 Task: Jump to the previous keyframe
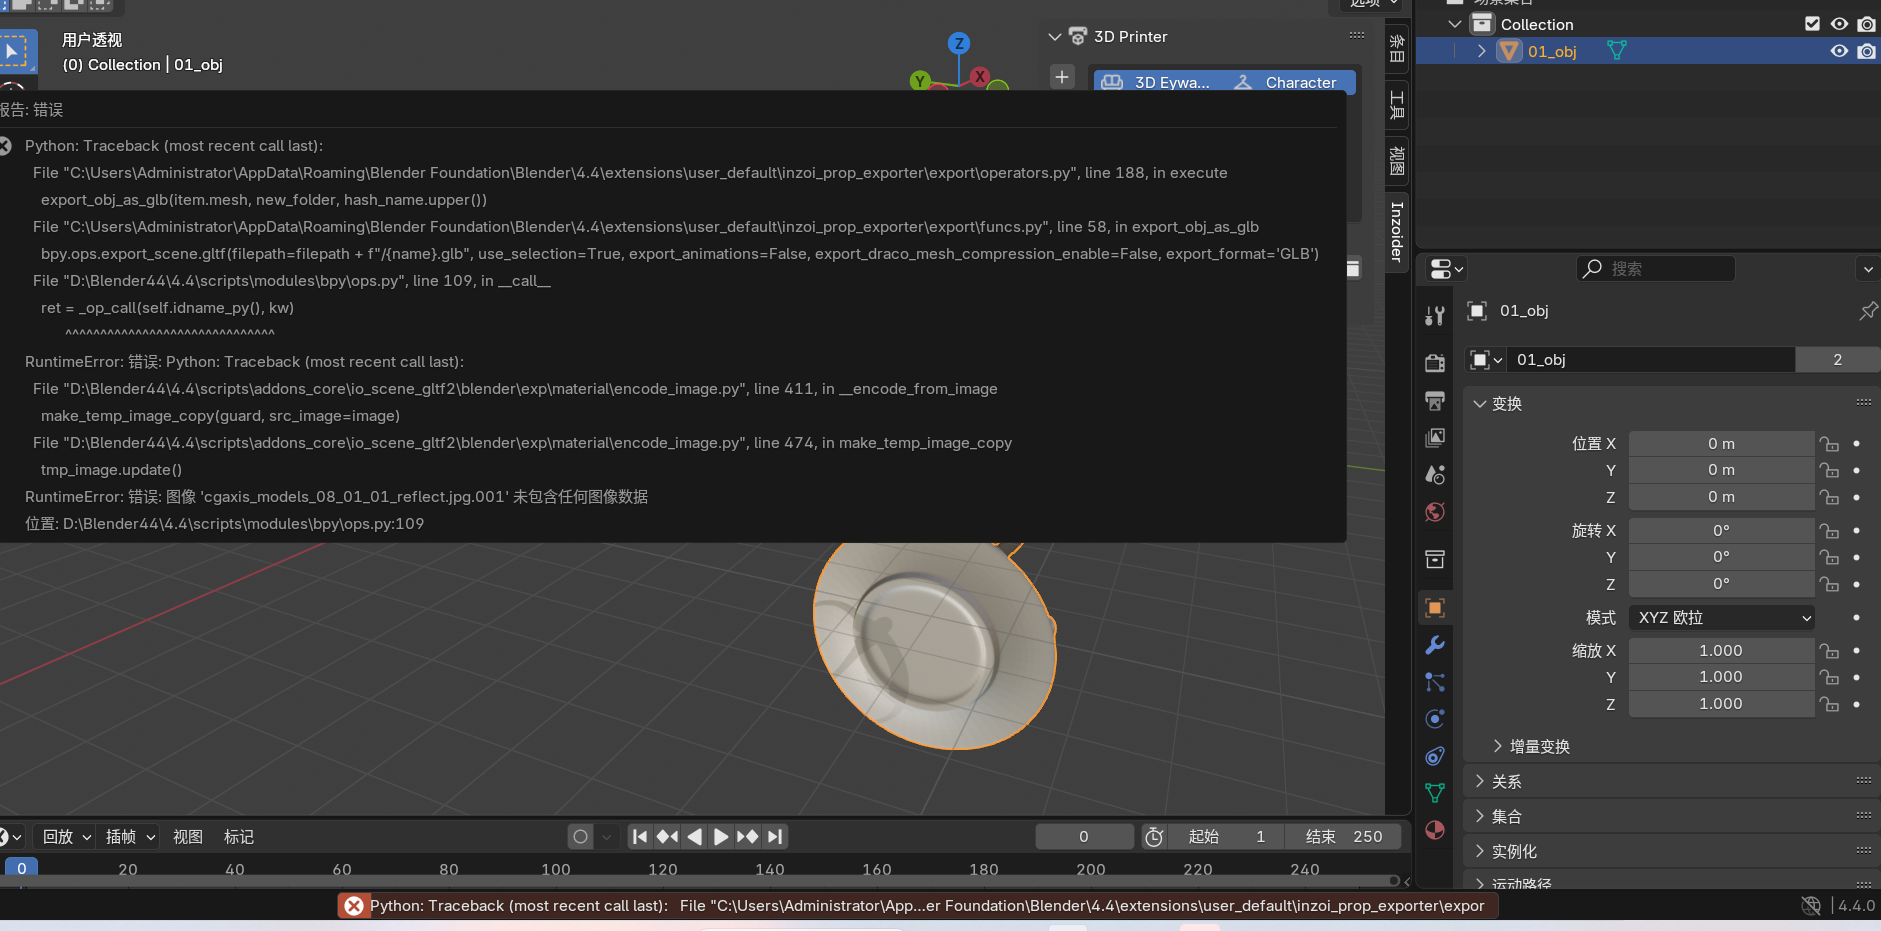tap(668, 836)
